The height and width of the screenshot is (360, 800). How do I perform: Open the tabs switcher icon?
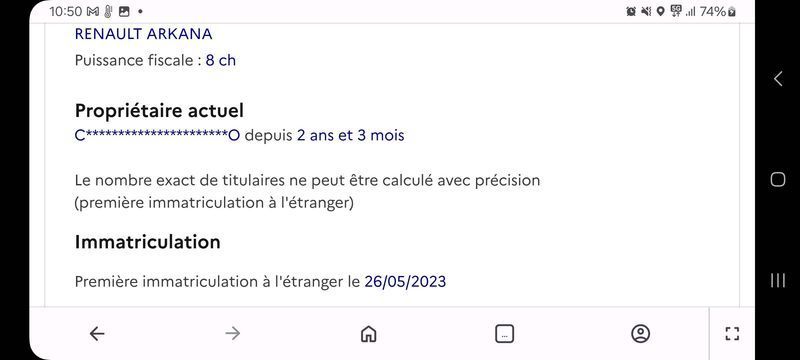click(x=505, y=334)
